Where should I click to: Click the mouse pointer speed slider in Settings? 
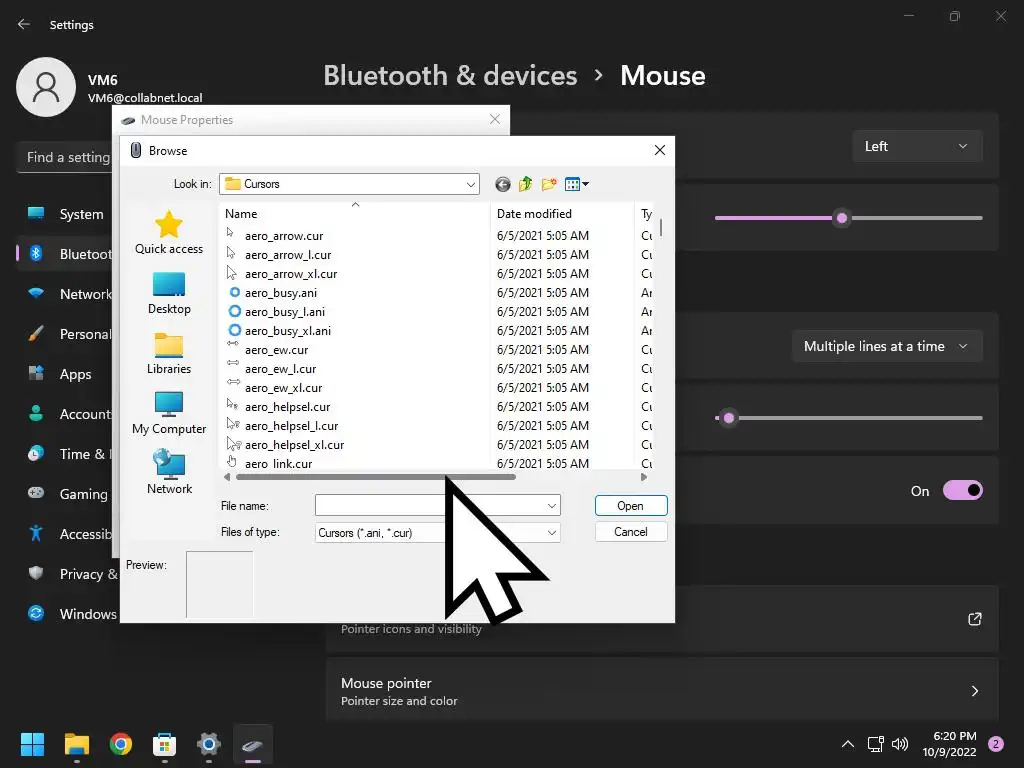pos(848,217)
